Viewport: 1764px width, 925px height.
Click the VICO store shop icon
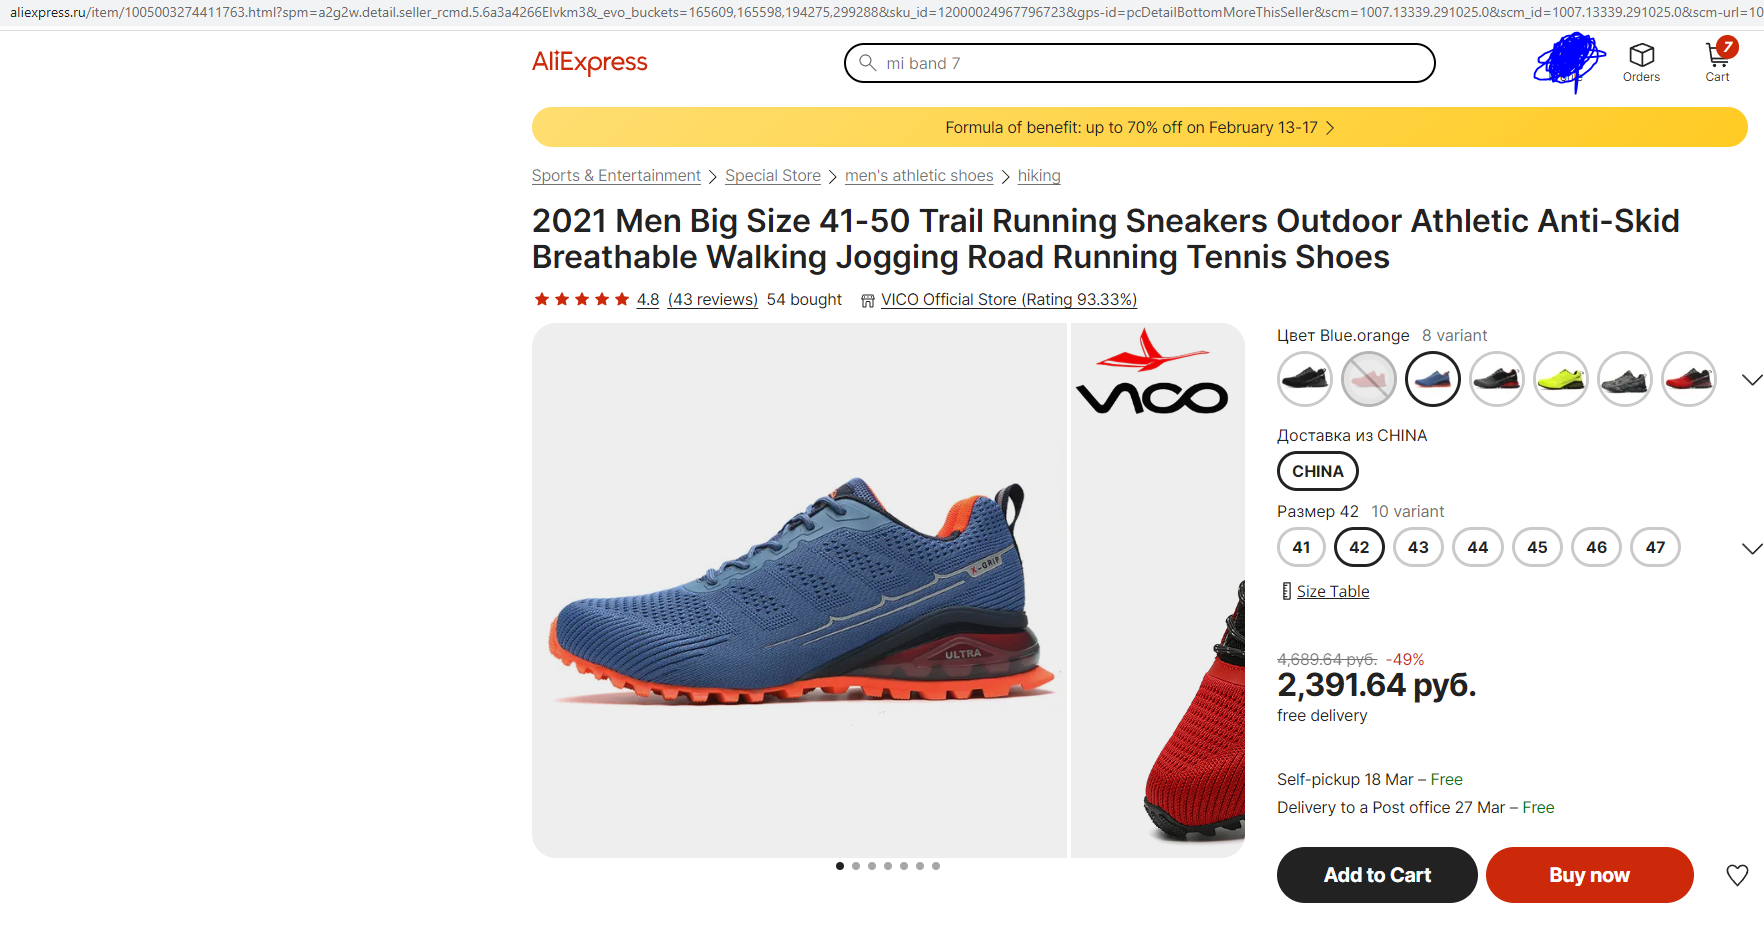pos(867,300)
